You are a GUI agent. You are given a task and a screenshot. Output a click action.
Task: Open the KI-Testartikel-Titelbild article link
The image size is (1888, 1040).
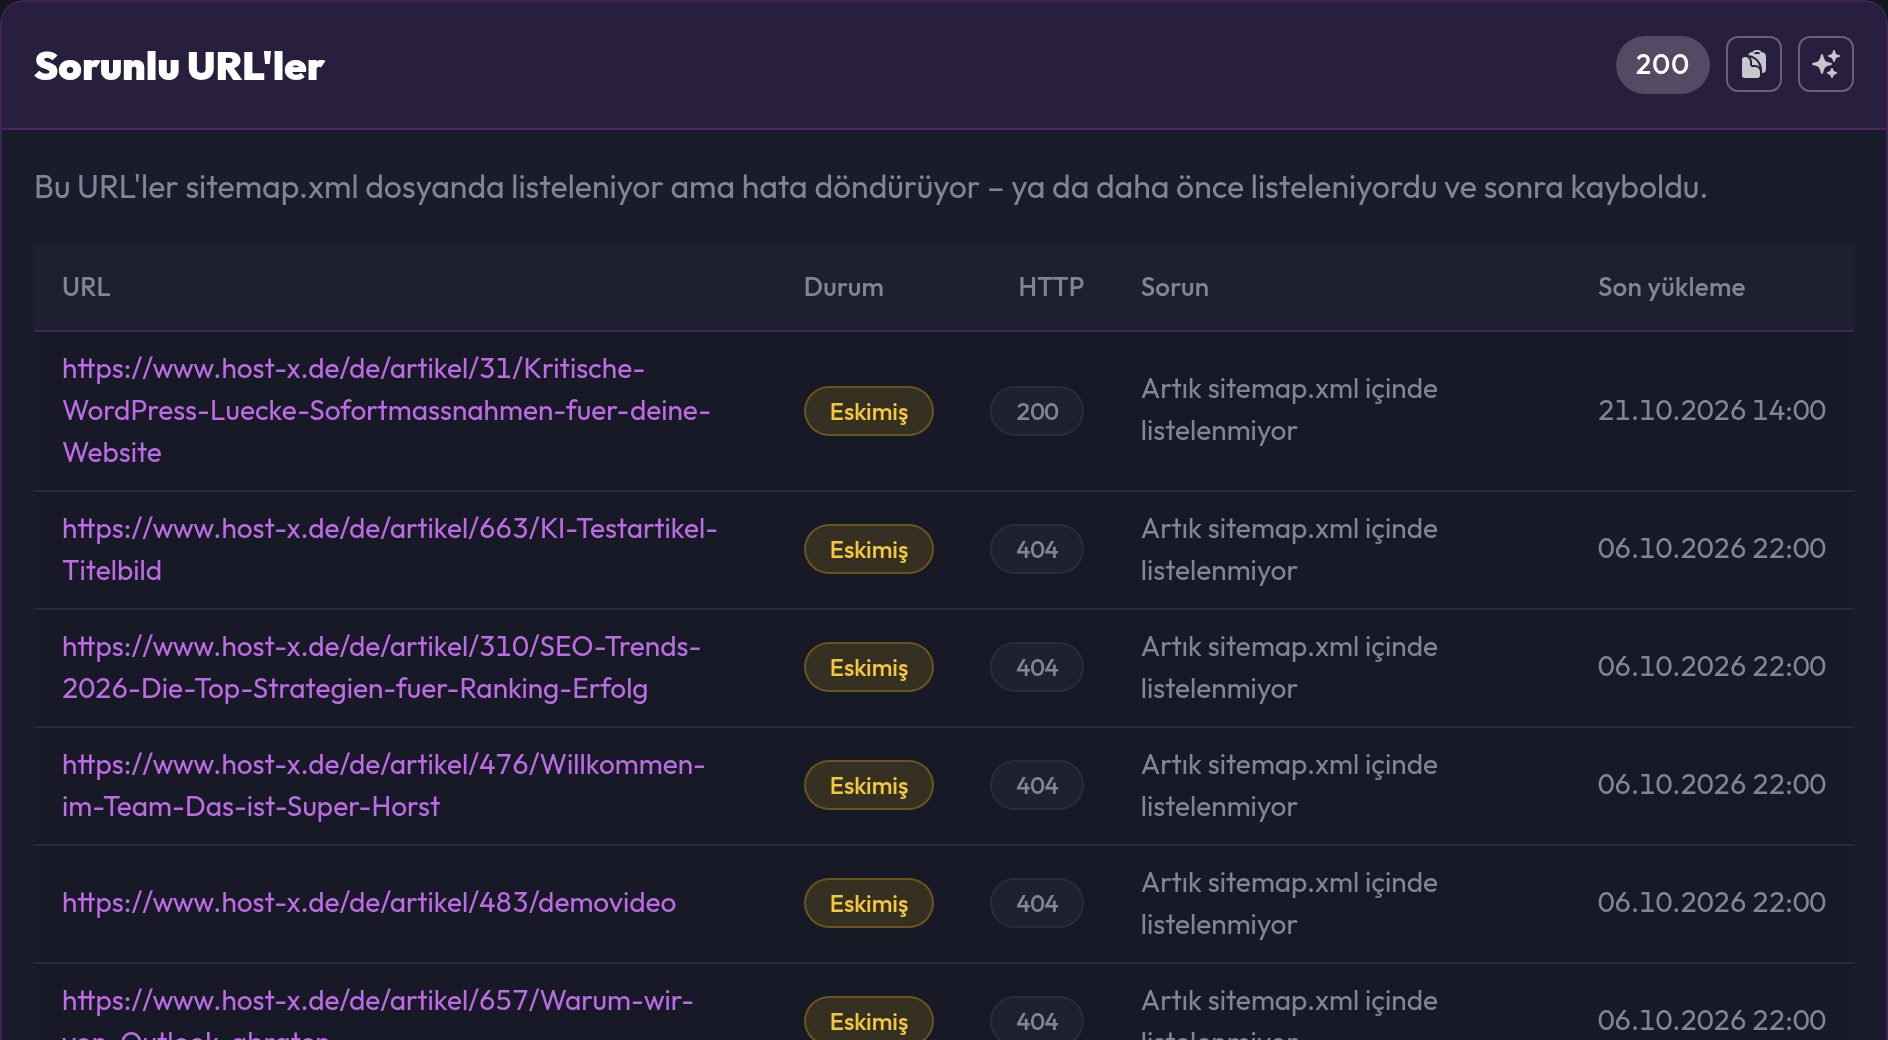pos(390,549)
